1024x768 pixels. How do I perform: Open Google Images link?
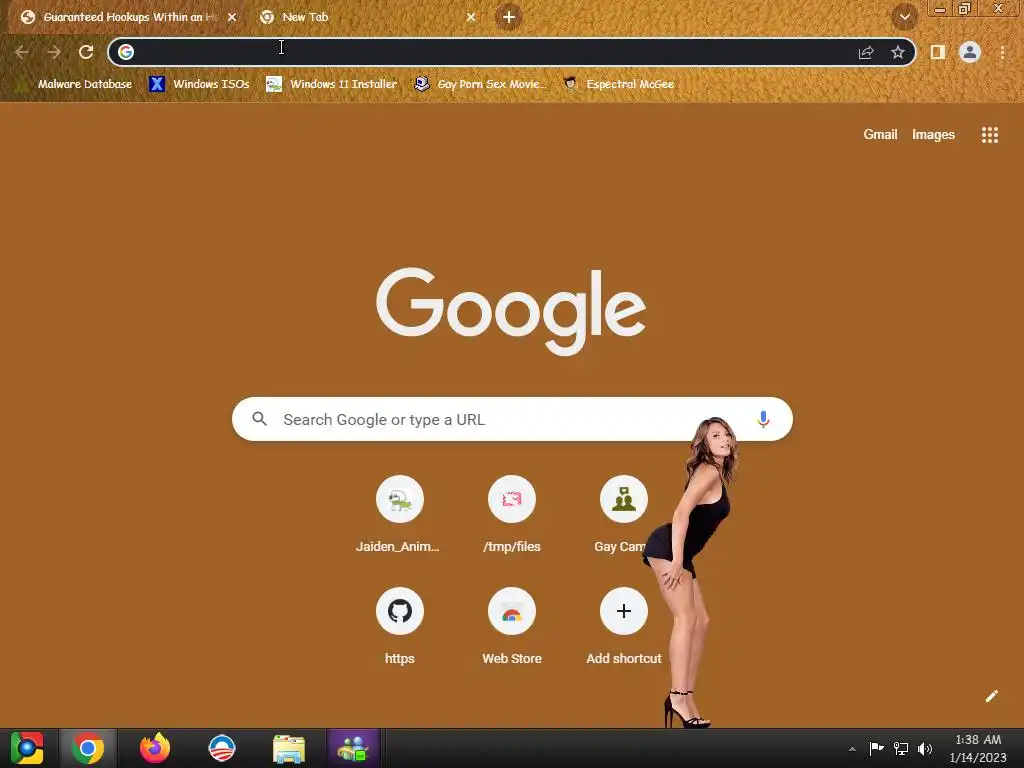(x=933, y=135)
